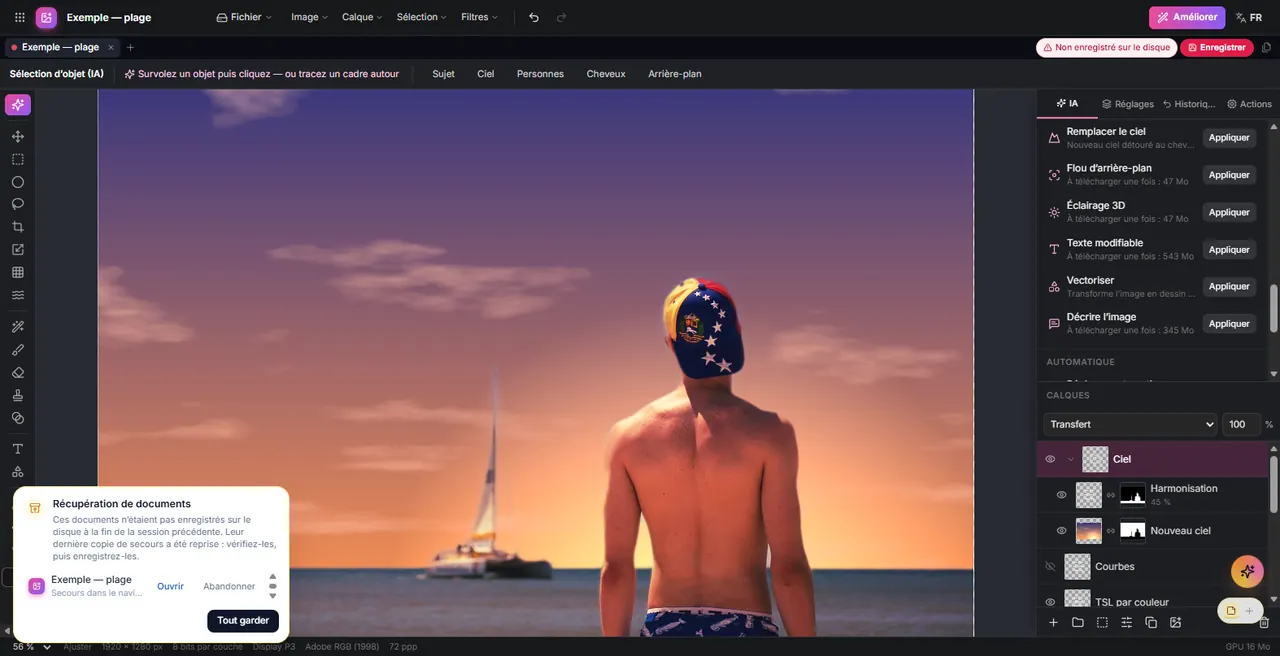This screenshot has height=656, width=1280.
Task: Apply Vectoriser
Action: (1229, 286)
